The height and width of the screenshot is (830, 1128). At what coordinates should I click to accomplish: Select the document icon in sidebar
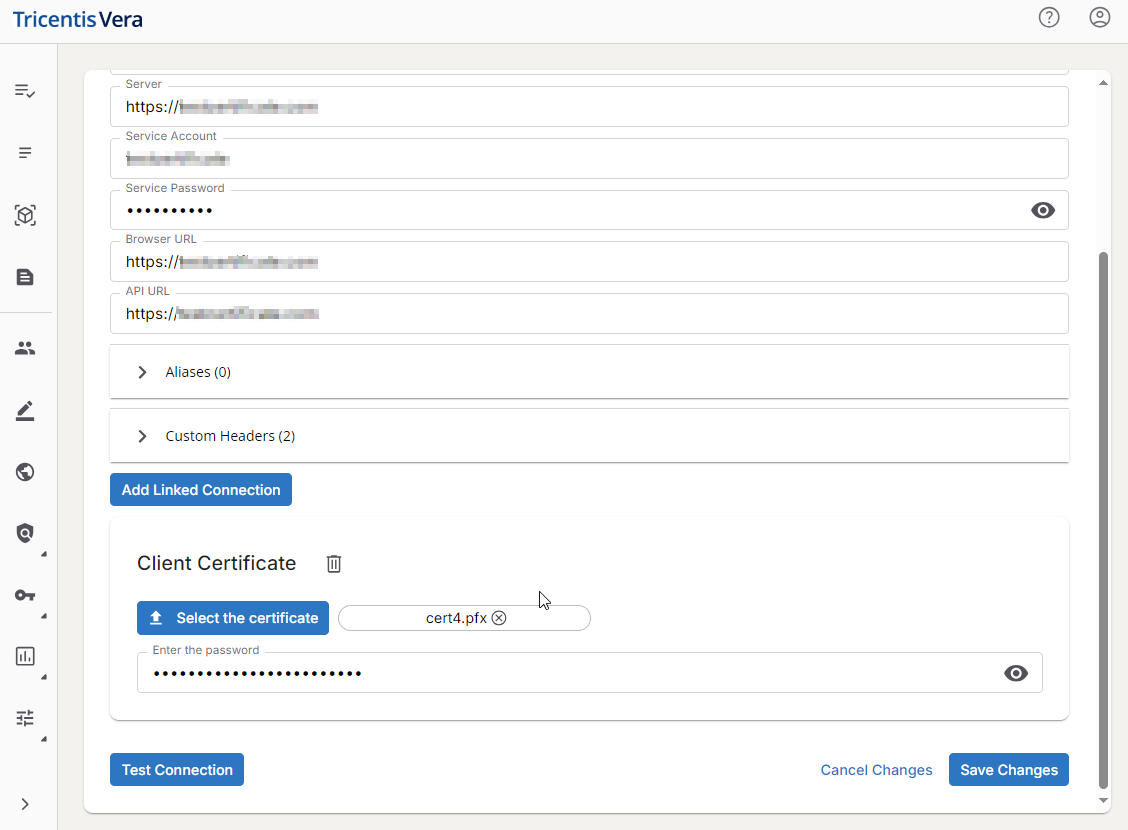tap(25, 277)
